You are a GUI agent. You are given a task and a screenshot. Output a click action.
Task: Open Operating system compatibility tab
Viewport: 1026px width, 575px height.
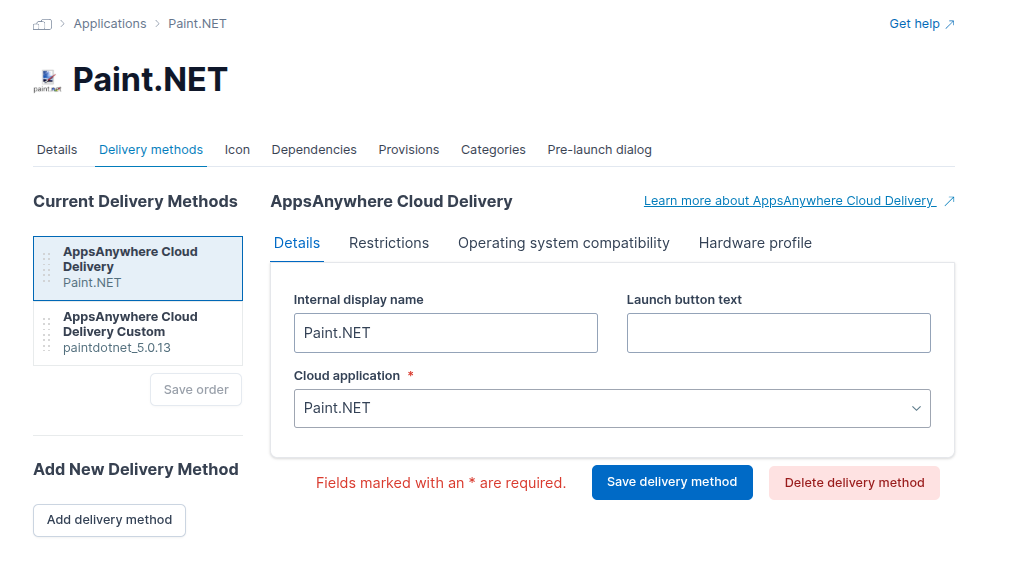coord(564,243)
